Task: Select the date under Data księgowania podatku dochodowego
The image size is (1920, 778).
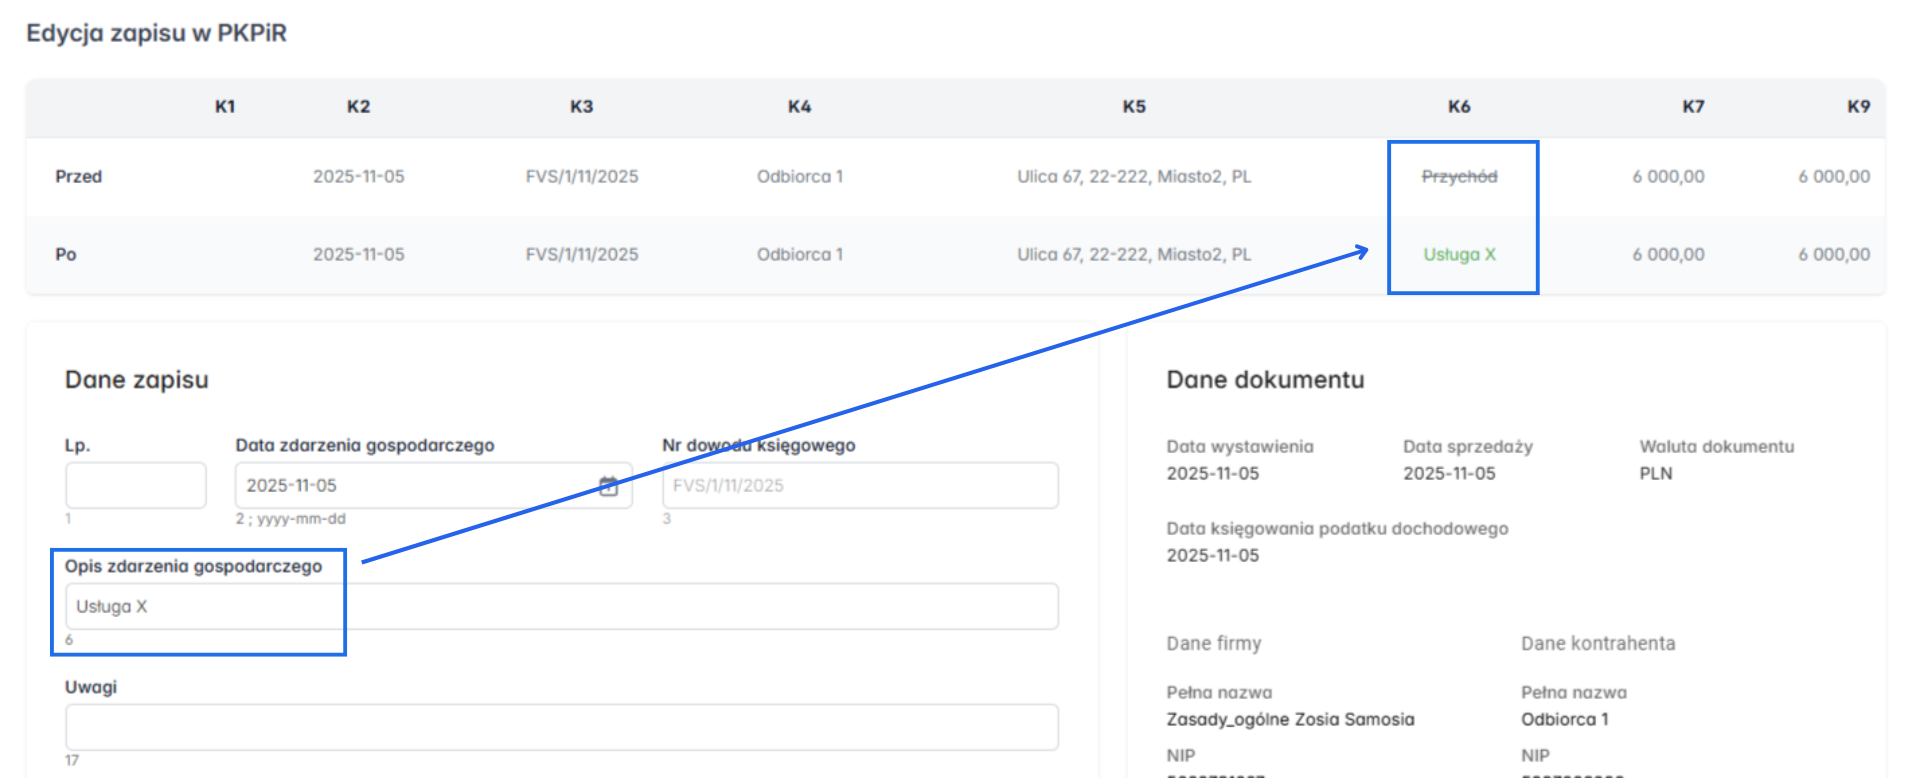Action: (1213, 555)
